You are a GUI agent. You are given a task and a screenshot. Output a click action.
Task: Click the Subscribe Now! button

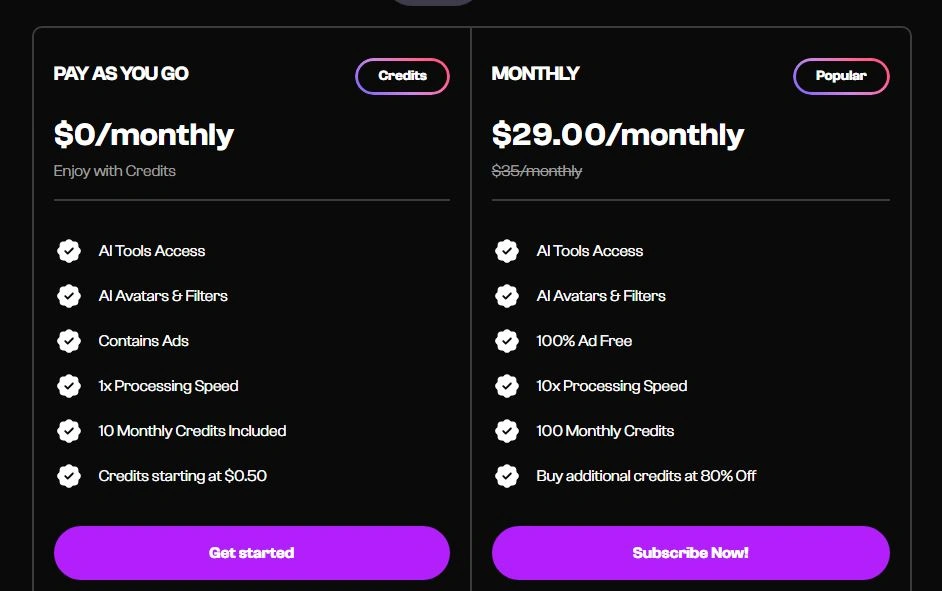690,553
